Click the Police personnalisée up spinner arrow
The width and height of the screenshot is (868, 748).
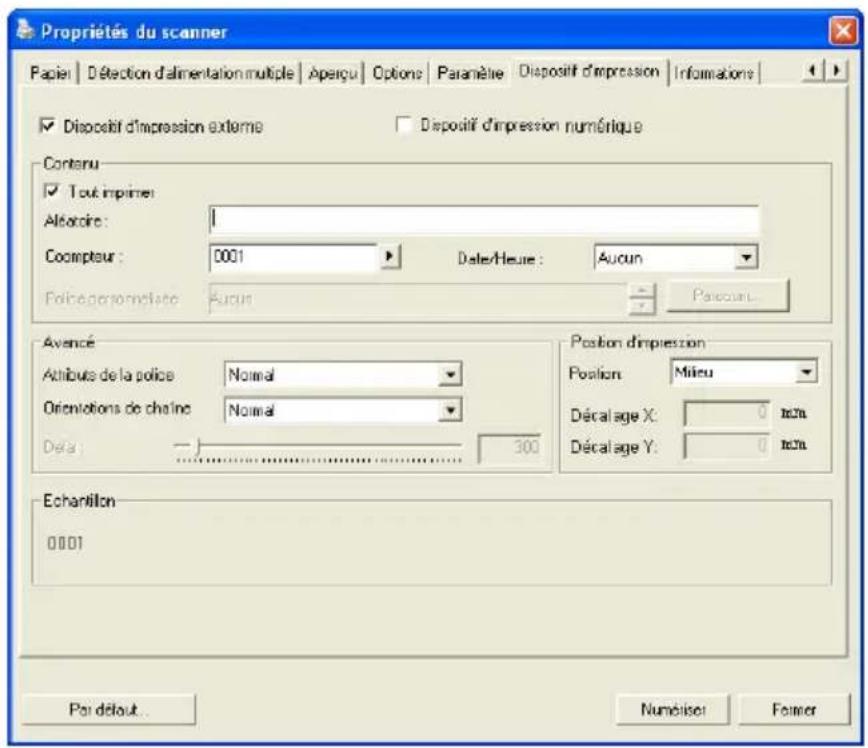(642, 291)
